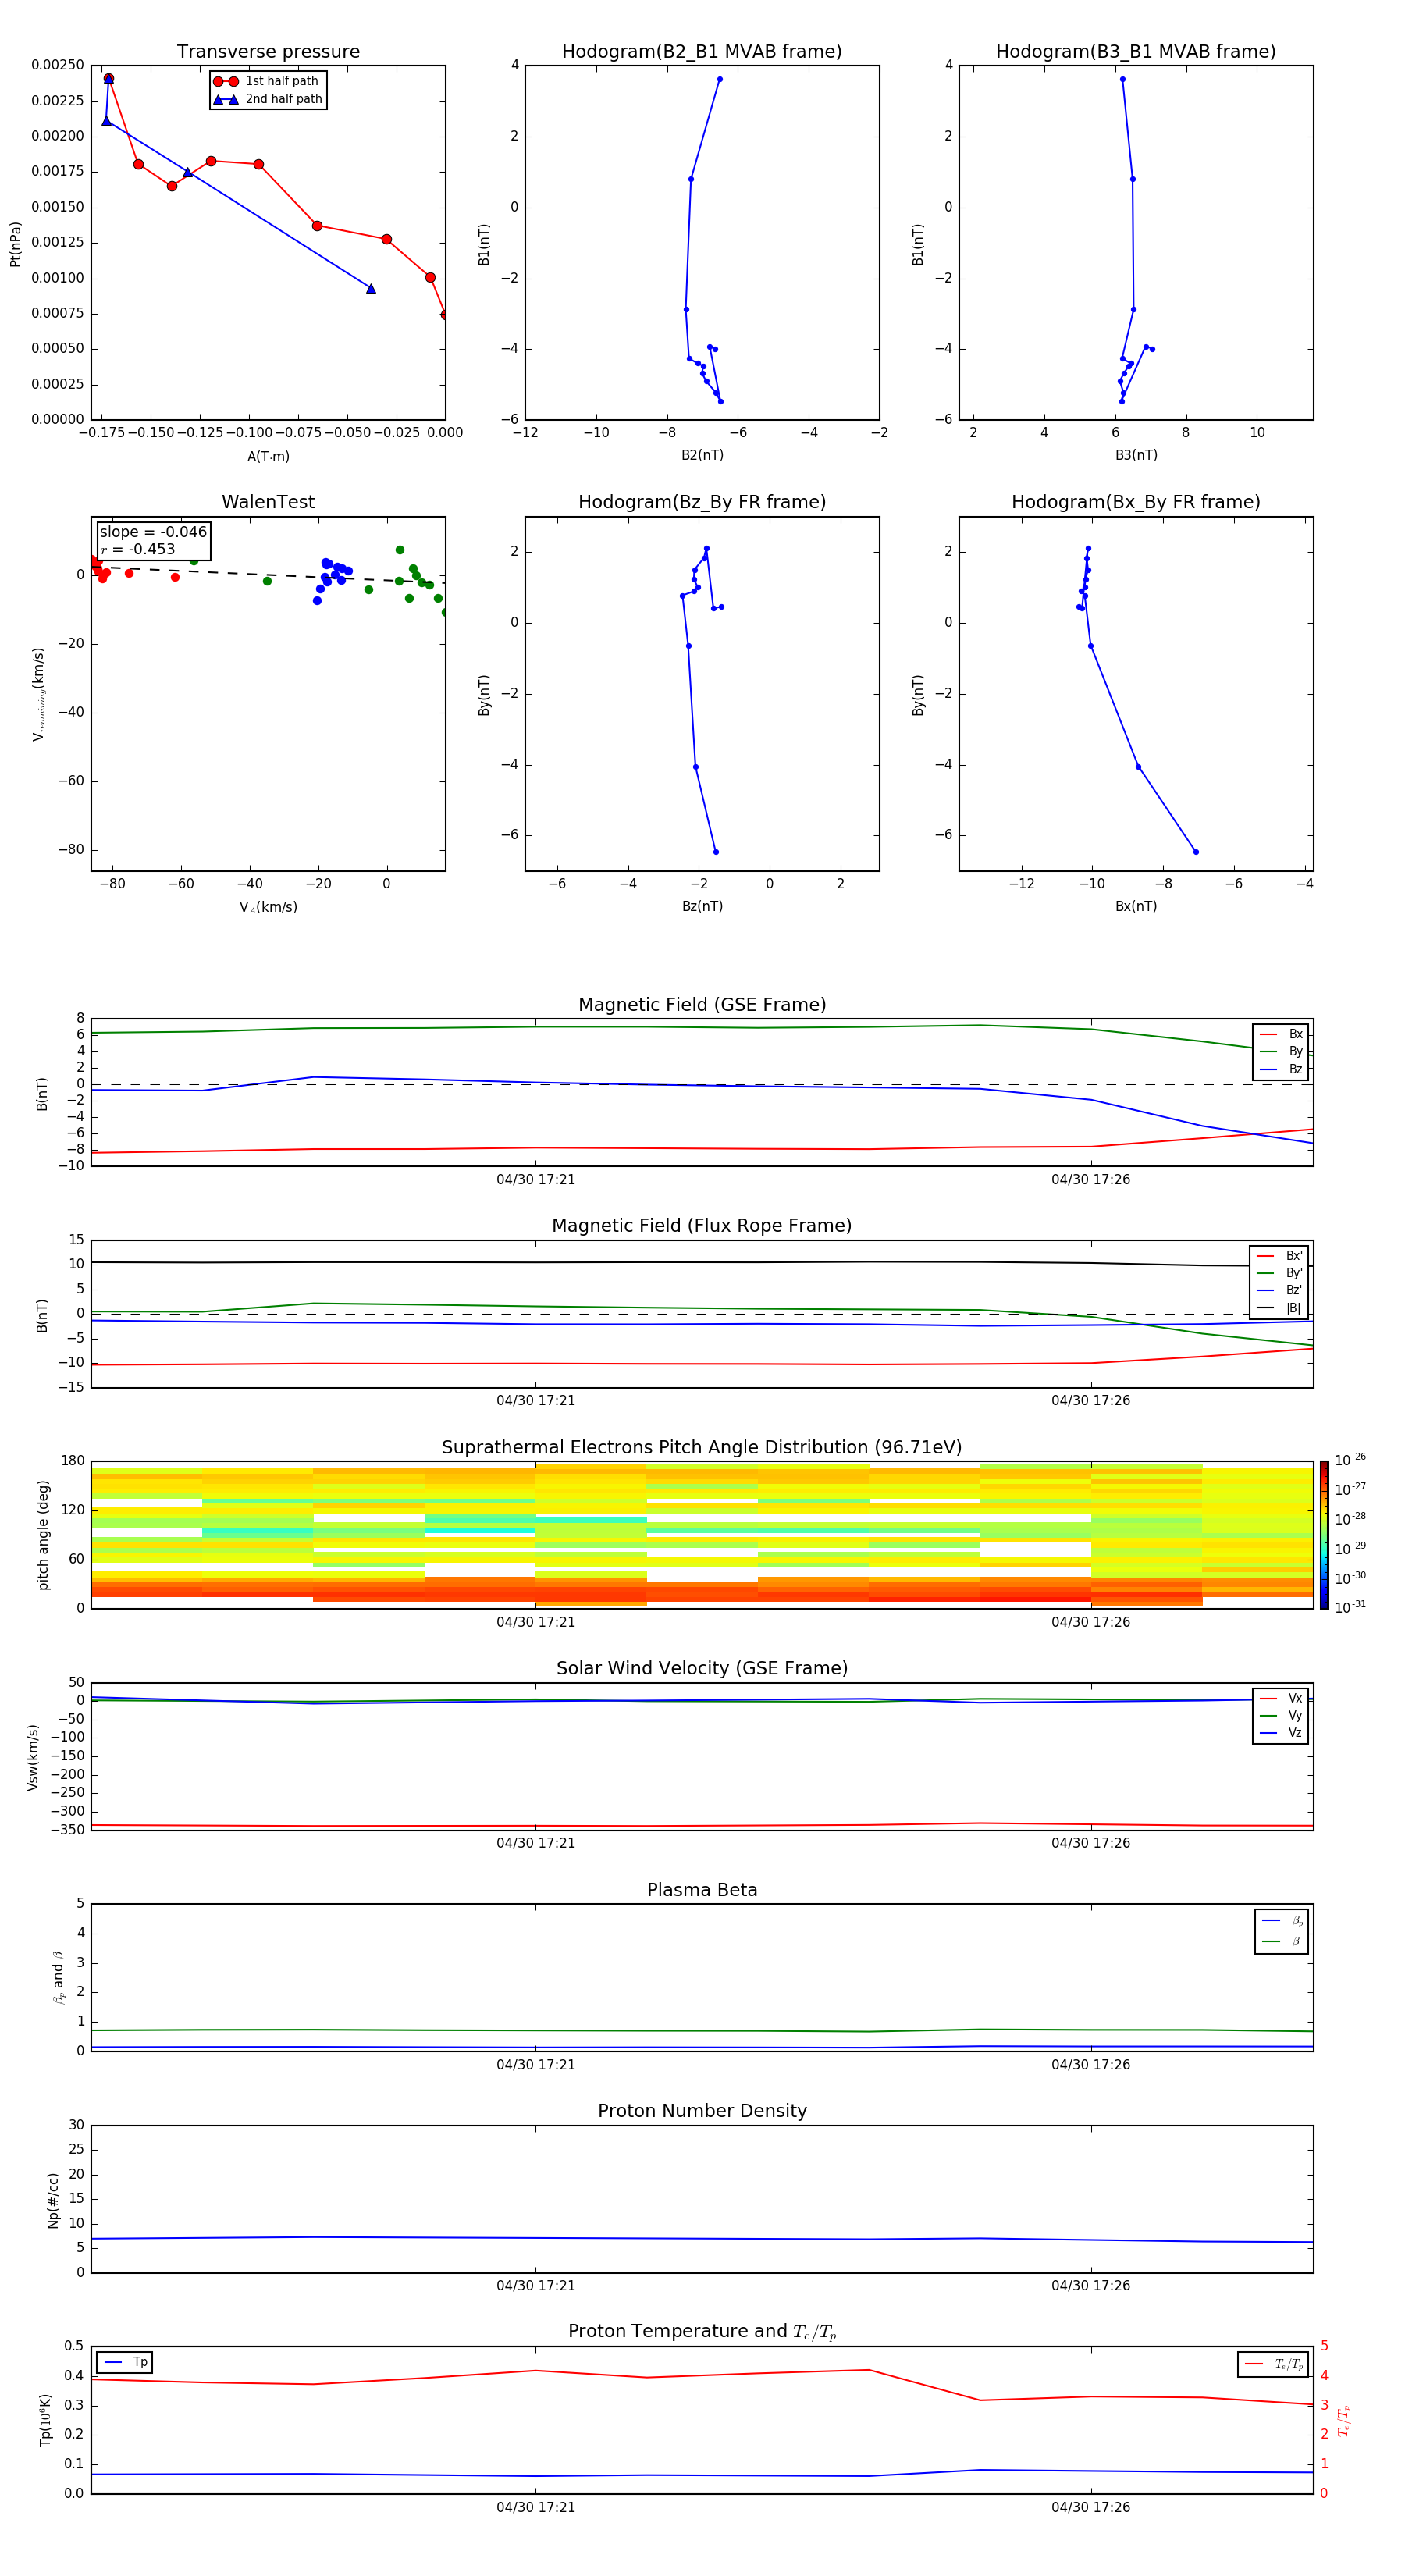This screenshot has width=1405, height=2576.
Task: Click the 'A(T·m)' x-axis label
Action: coord(268,456)
